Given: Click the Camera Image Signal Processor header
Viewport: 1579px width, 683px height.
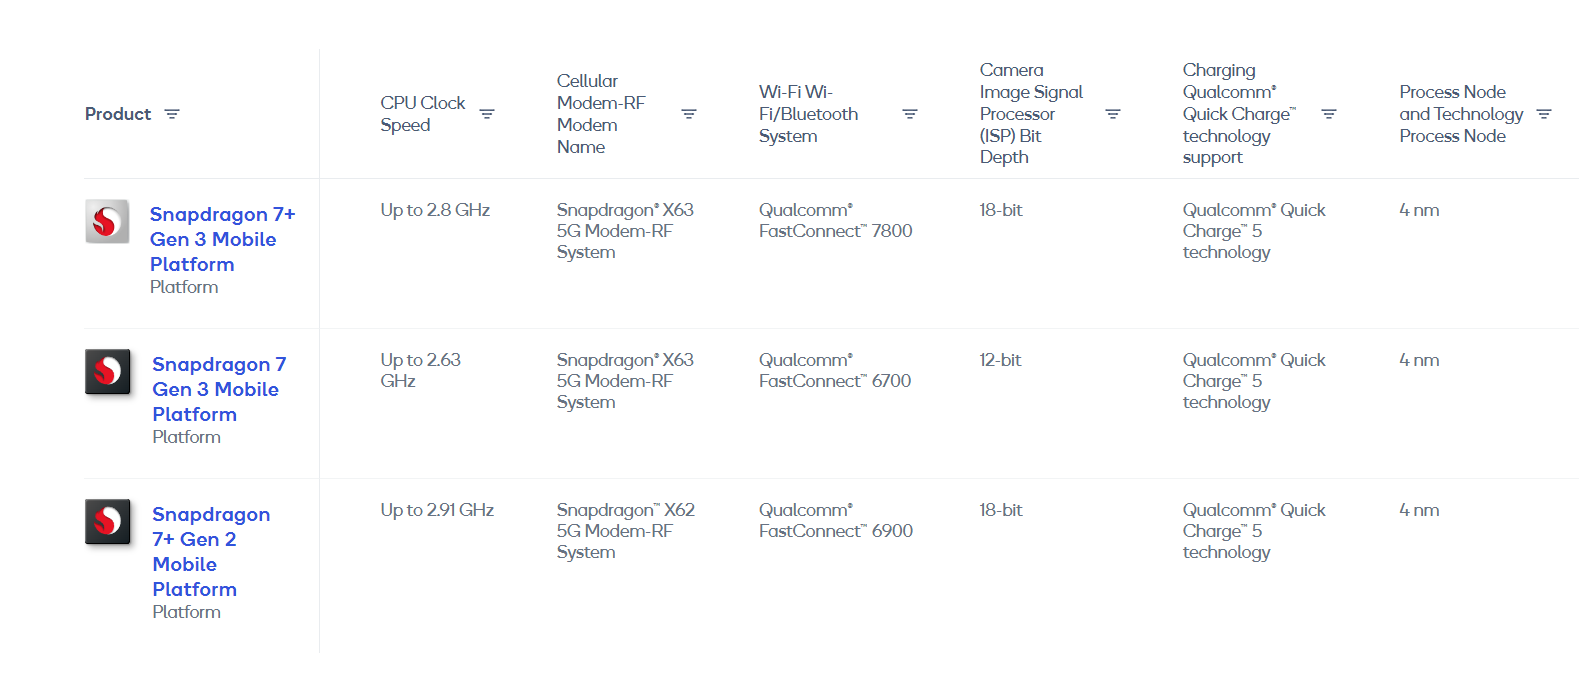Looking at the screenshot, I should [1031, 114].
